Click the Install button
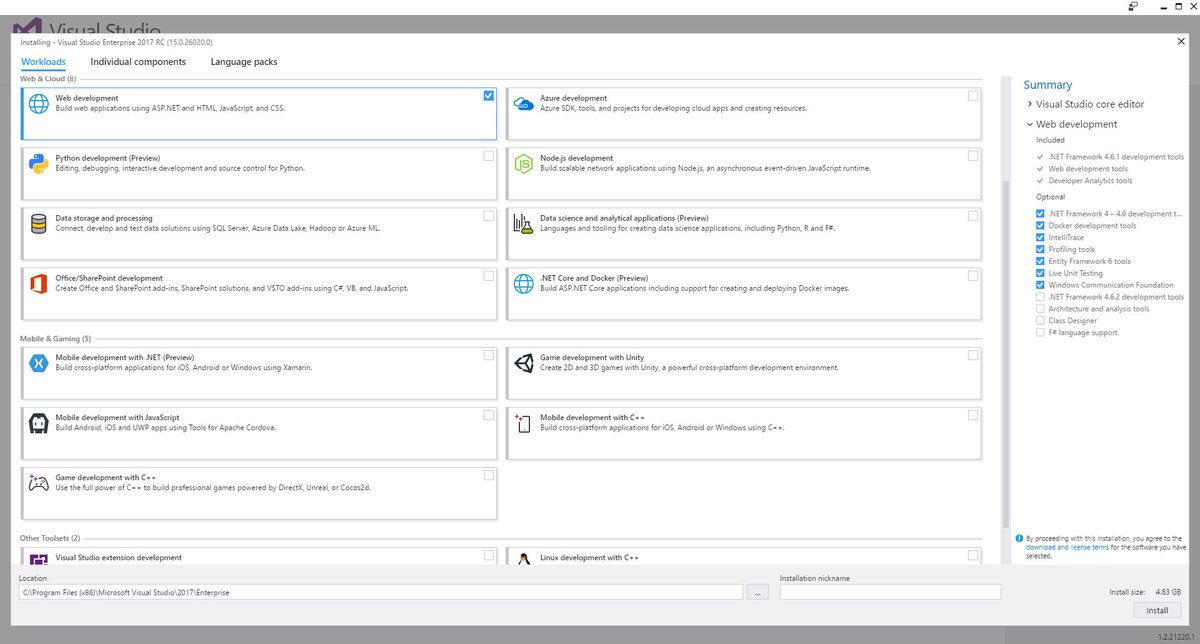Viewport: 1200px width, 644px height. 1157,610
